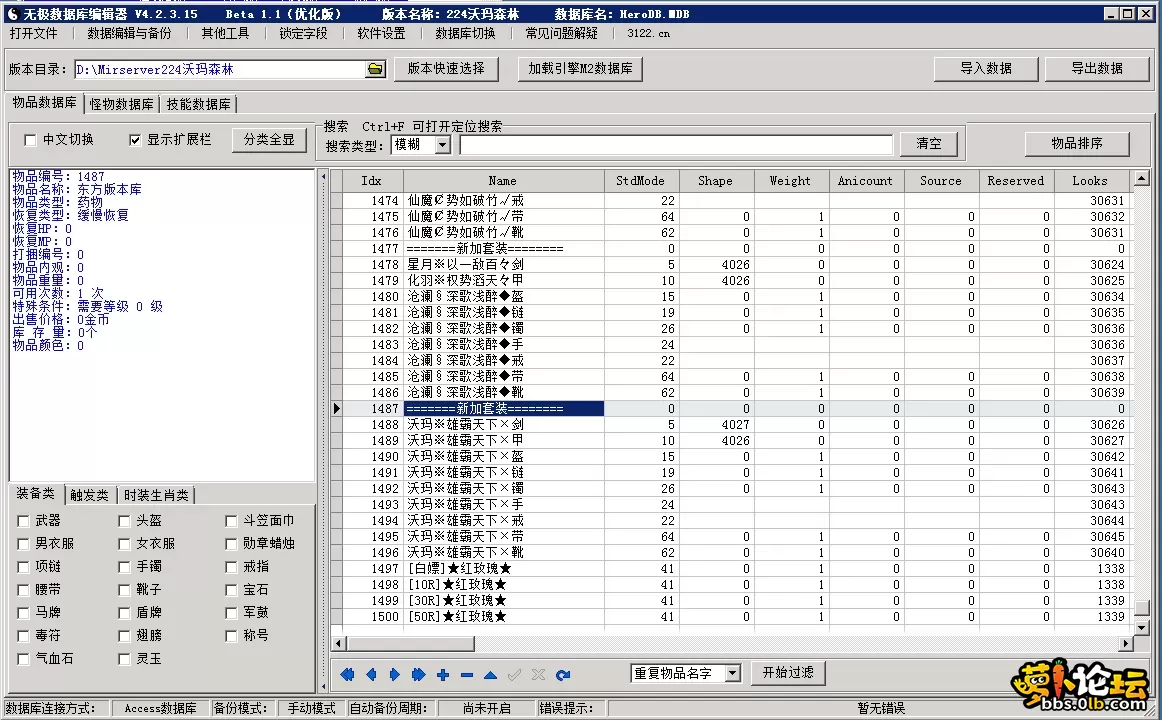Enable the 中文切换 checkbox

[30, 140]
